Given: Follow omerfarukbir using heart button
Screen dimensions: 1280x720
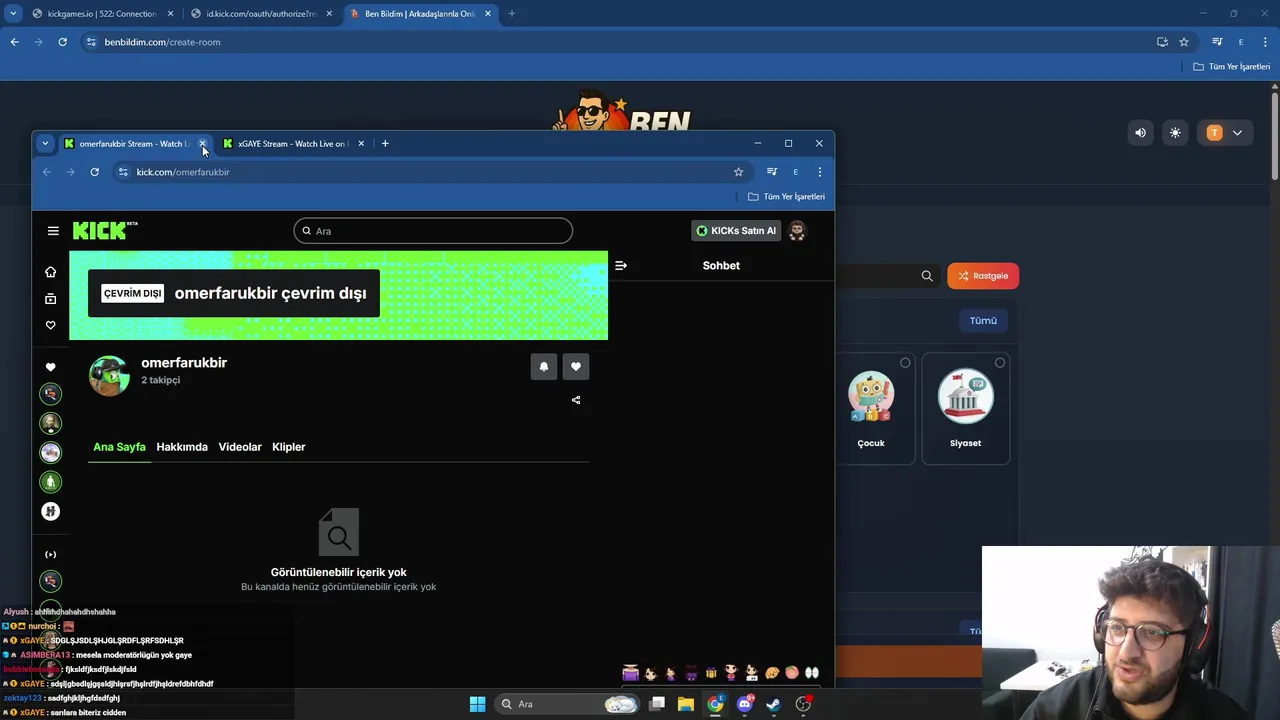Looking at the screenshot, I should (x=576, y=367).
